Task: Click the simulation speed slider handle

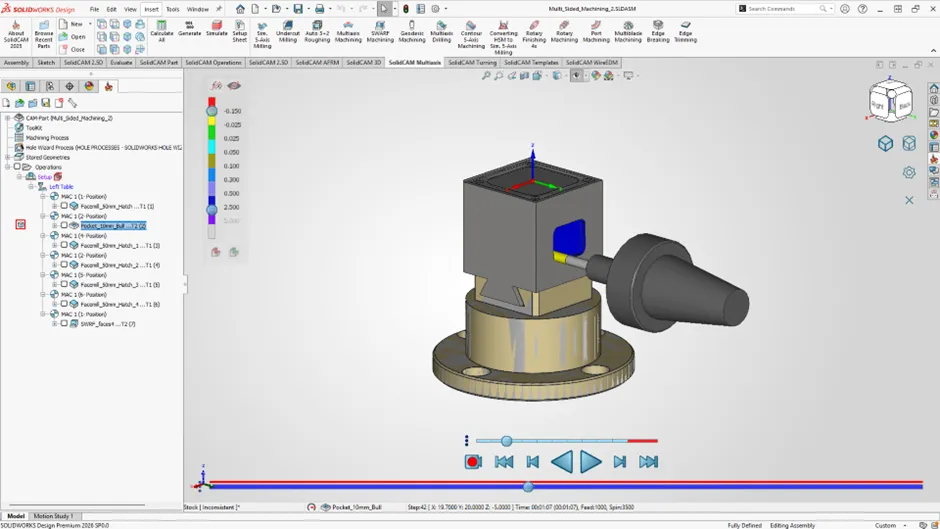Action: pos(507,441)
